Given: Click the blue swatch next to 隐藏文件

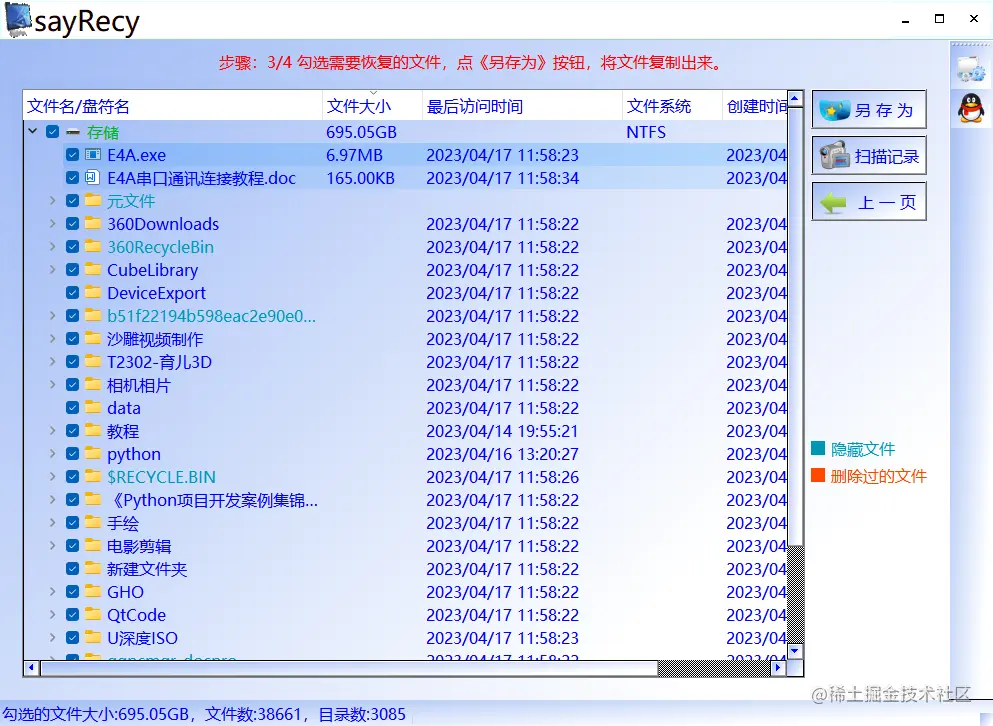Looking at the screenshot, I should pyautogui.click(x=820, y=450).
